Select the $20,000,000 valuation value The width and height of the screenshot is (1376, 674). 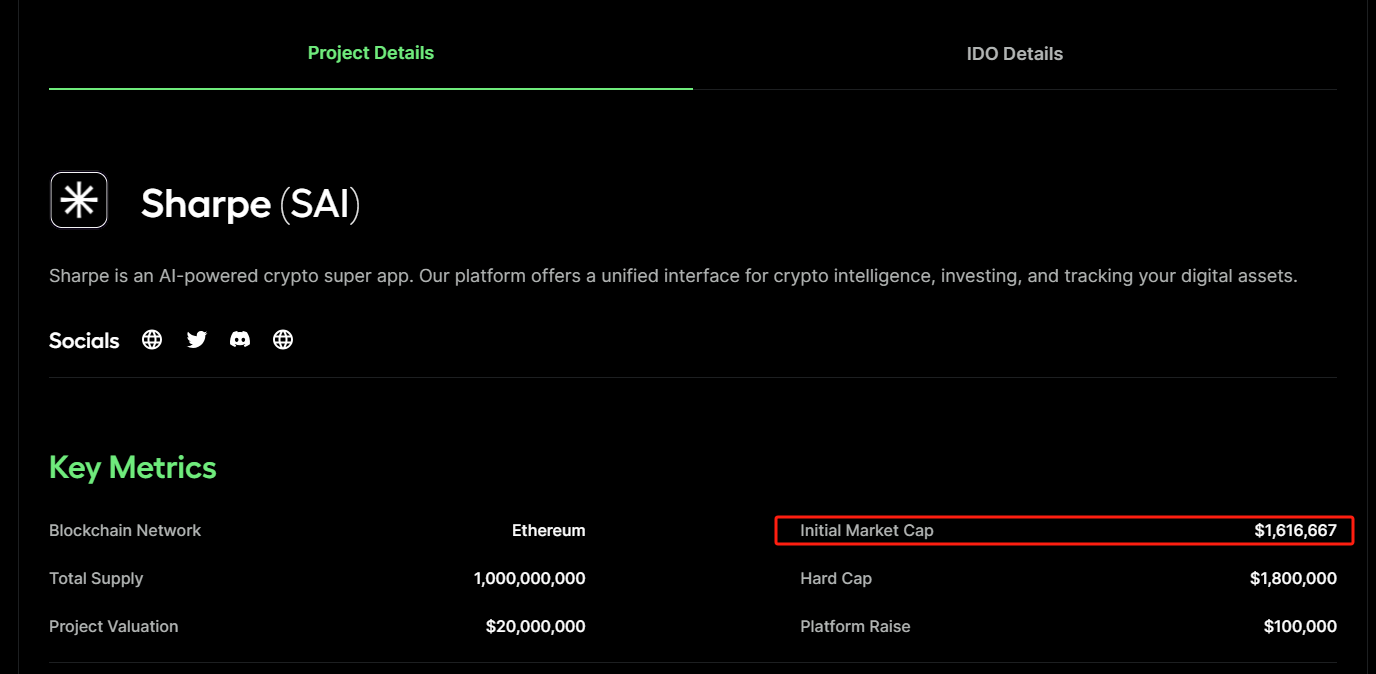pyautogui.click(x=536, y=627)
